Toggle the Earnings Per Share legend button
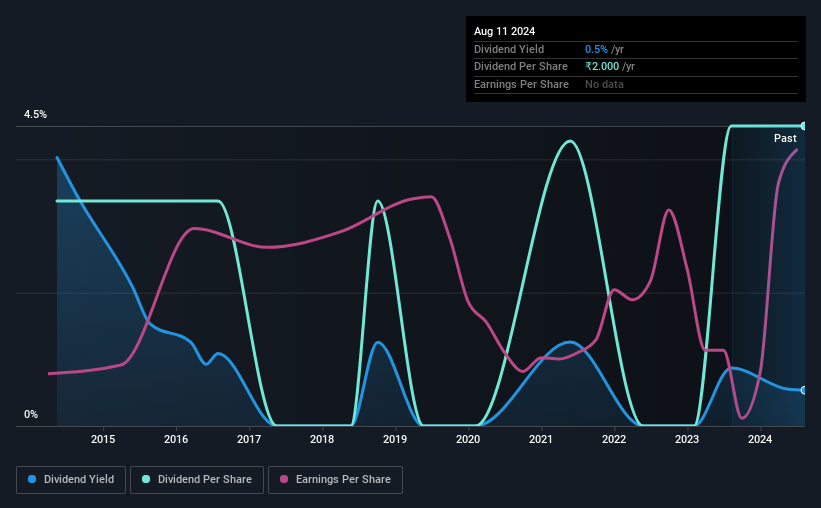Screen dimensions: 821x508 pyautogui.click(x=335, y=480)
